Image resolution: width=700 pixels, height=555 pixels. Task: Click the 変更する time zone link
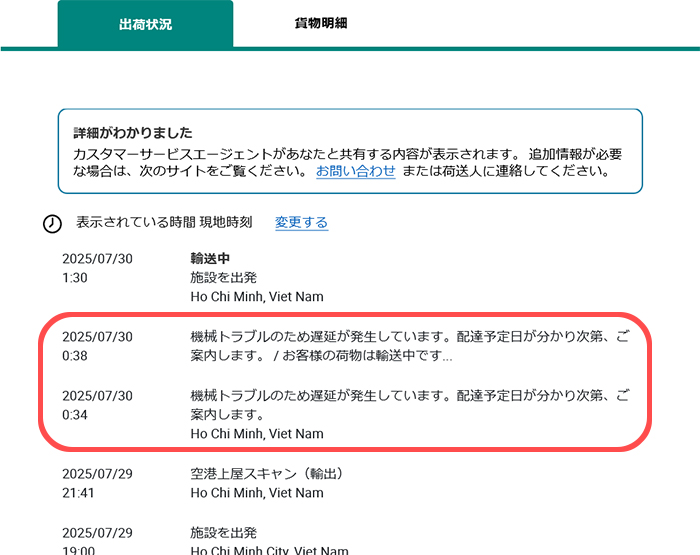[x=301, y=222]
